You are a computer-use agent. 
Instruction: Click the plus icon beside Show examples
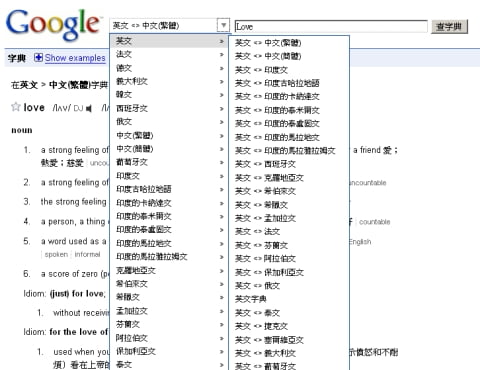click(38, 58)
